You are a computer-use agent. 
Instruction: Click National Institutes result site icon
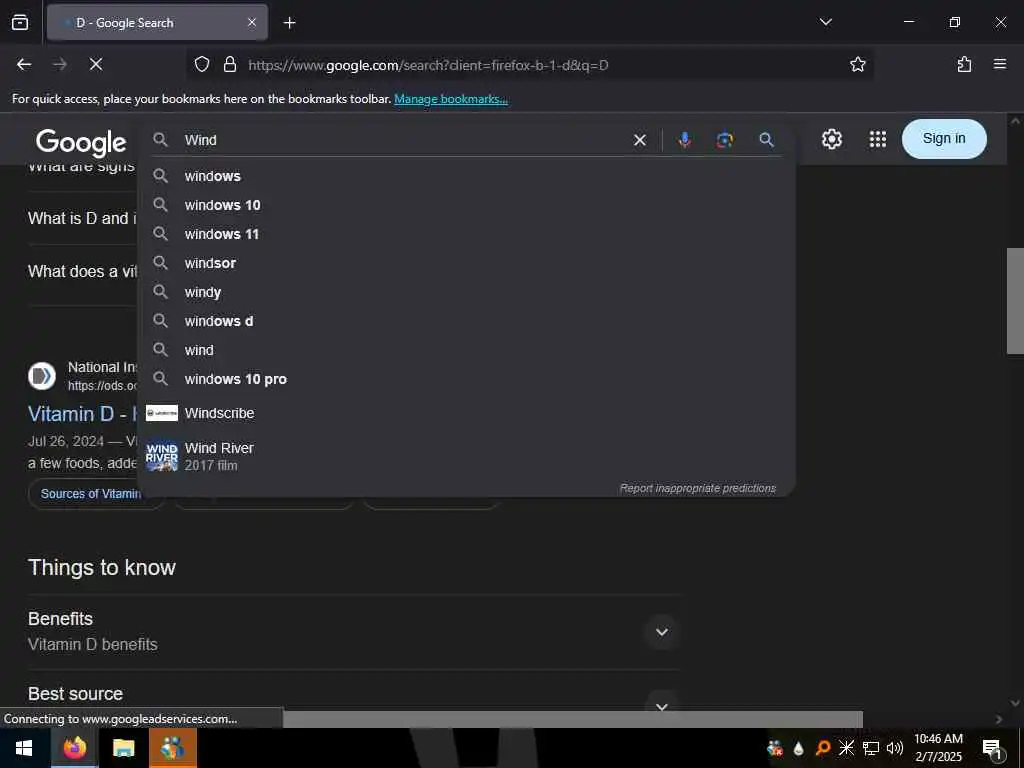pos(42,376)
